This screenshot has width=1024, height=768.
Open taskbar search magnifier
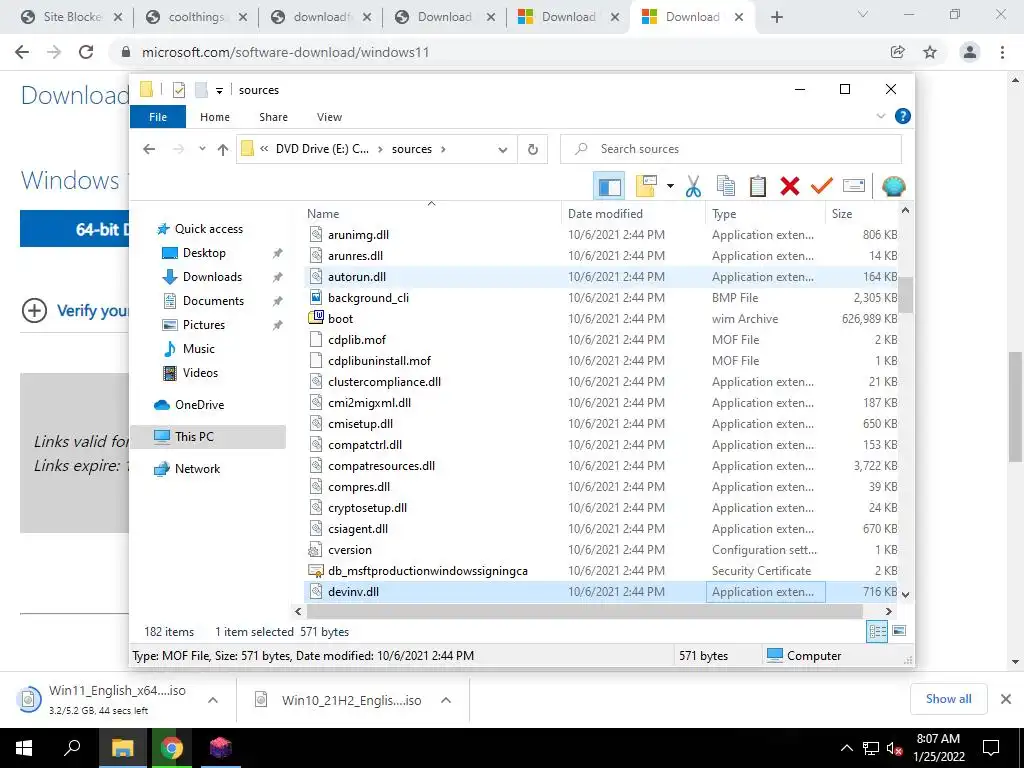pos(72,748)
